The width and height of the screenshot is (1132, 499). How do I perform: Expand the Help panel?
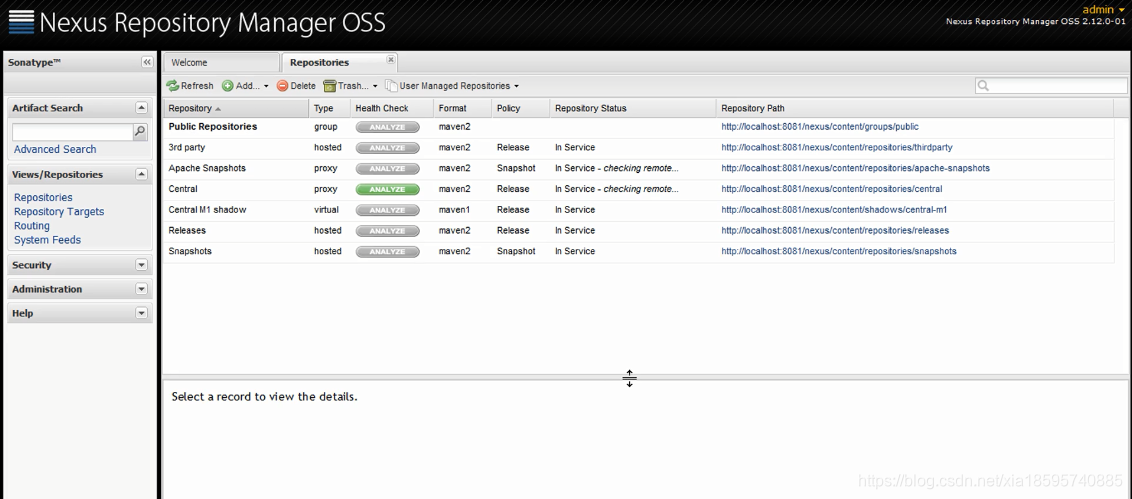click(x=142, y=313)
